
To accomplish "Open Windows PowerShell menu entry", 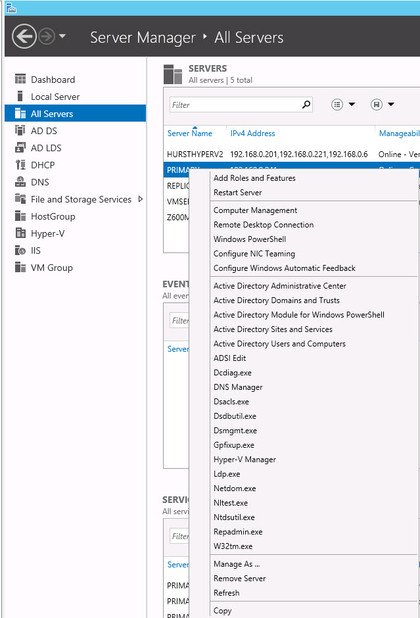I will (x=250, y=239).
